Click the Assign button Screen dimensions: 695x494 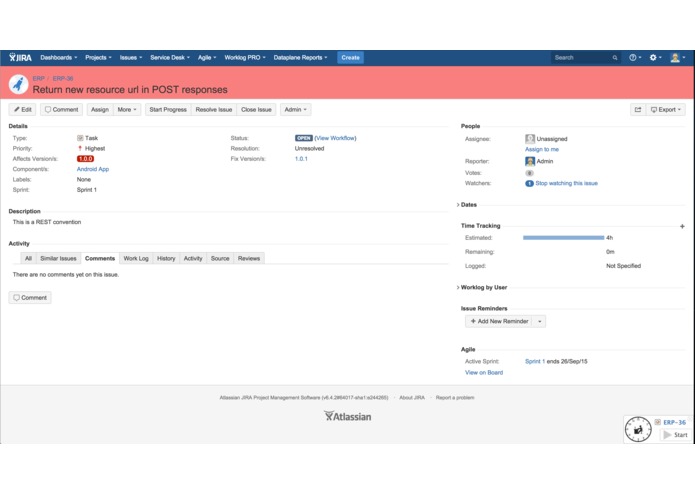click(100, 109)
